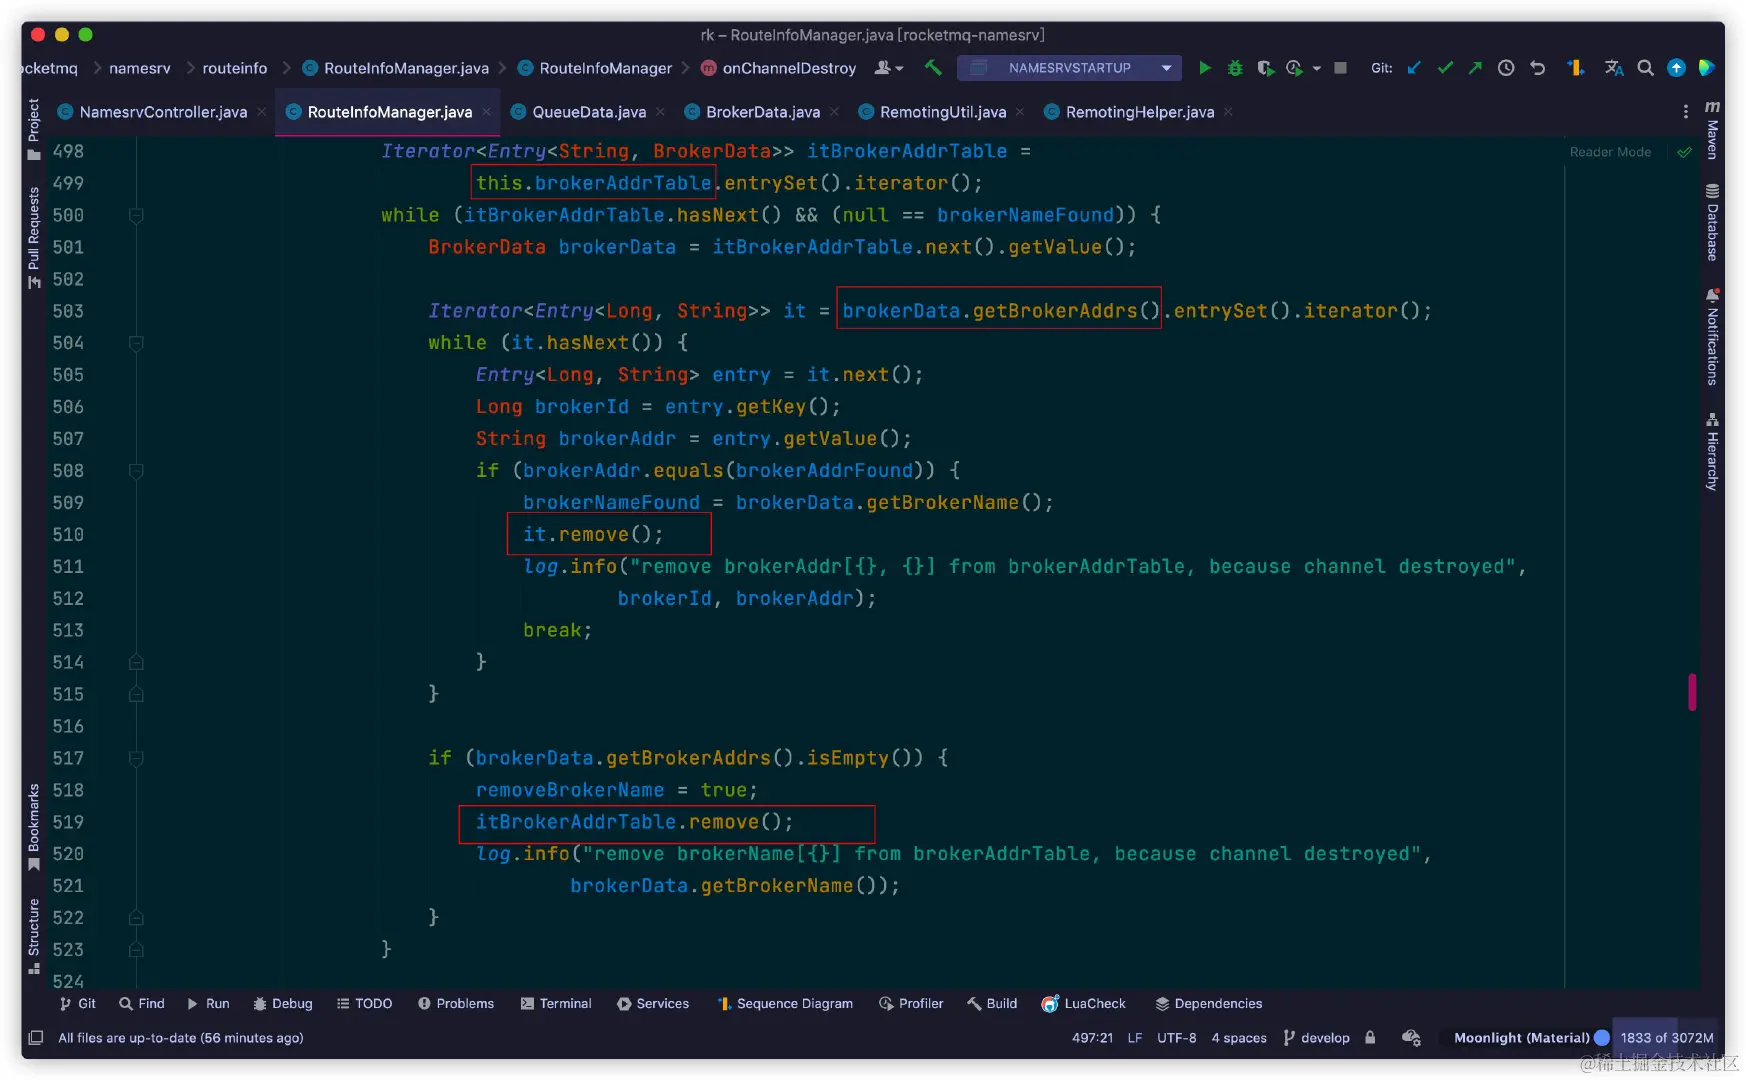
Task: Collapse the while block at line 504
Action: click(136, 343)
